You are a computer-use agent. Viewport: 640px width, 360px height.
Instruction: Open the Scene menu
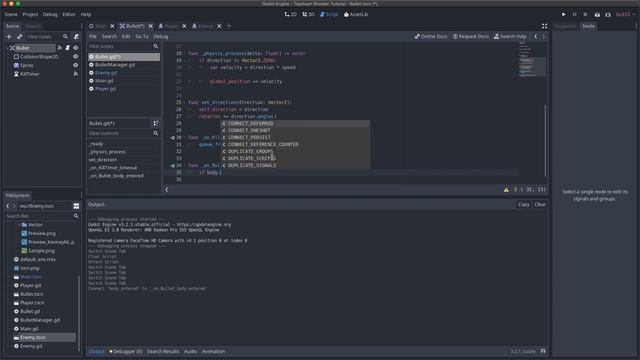[11, 14]
